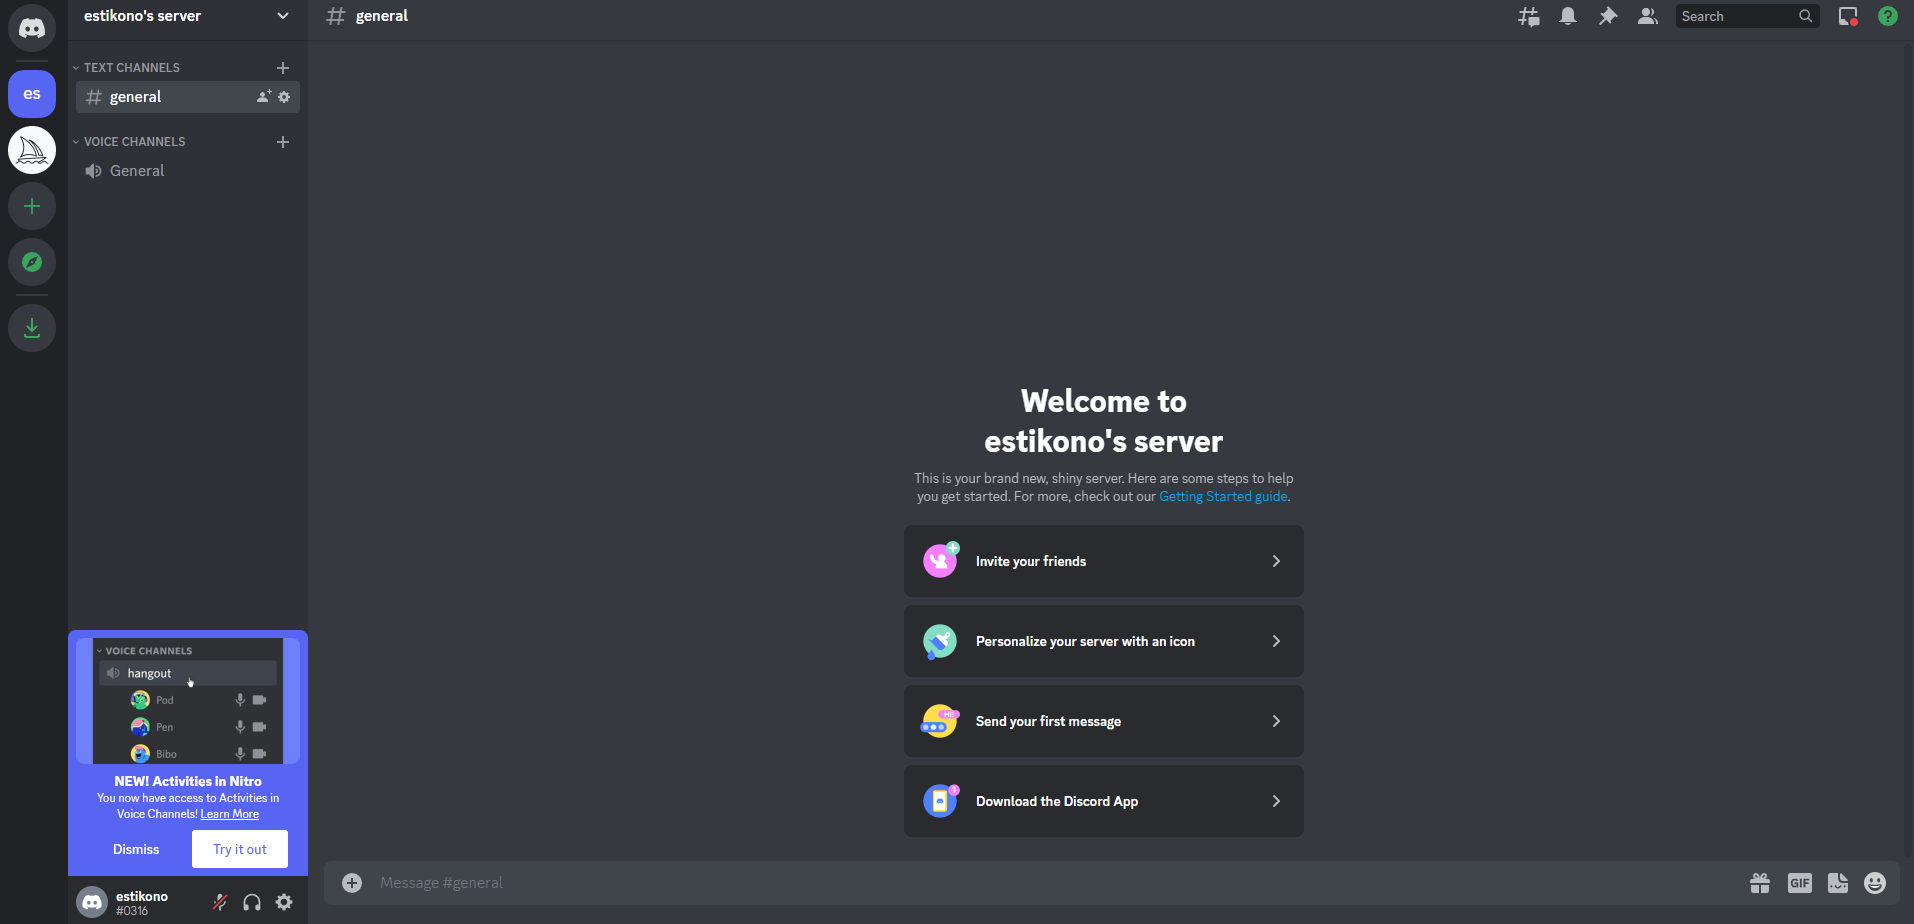This screenshot has height=924, width=1914.
Task: Open the Threads icon in header
Action: pos(1529,16)
